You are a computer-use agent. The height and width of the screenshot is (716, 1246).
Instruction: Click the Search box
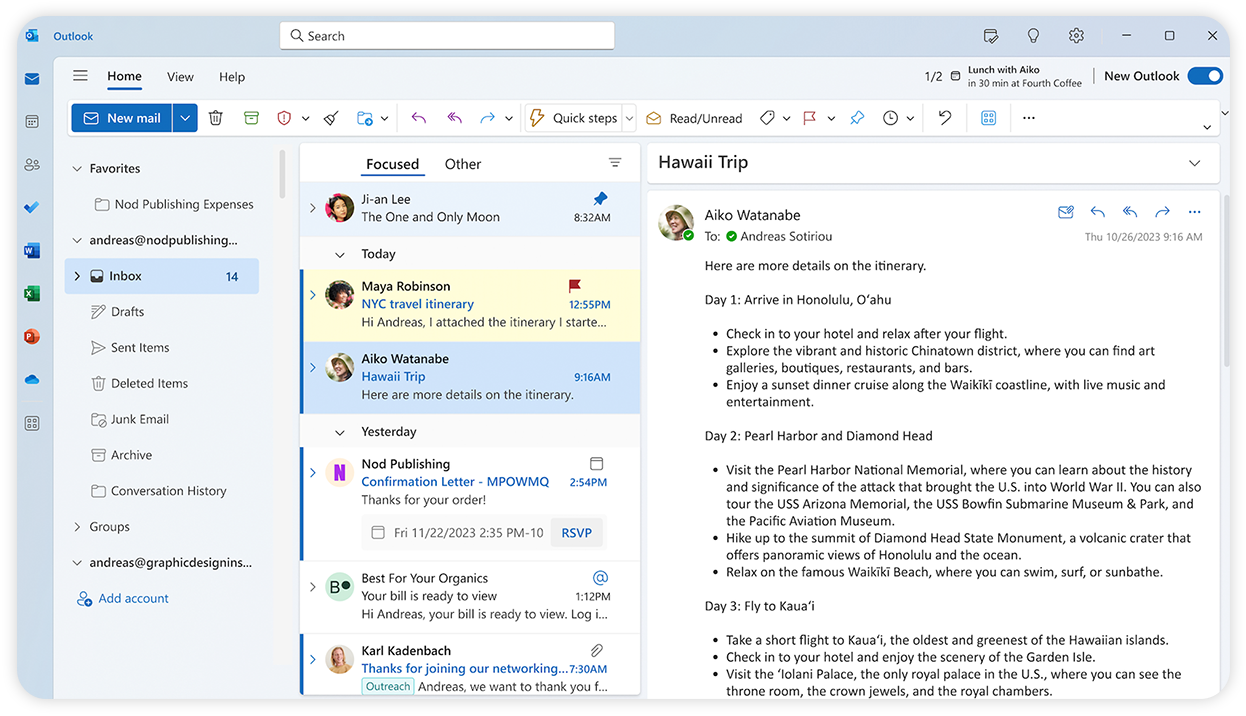447,36
